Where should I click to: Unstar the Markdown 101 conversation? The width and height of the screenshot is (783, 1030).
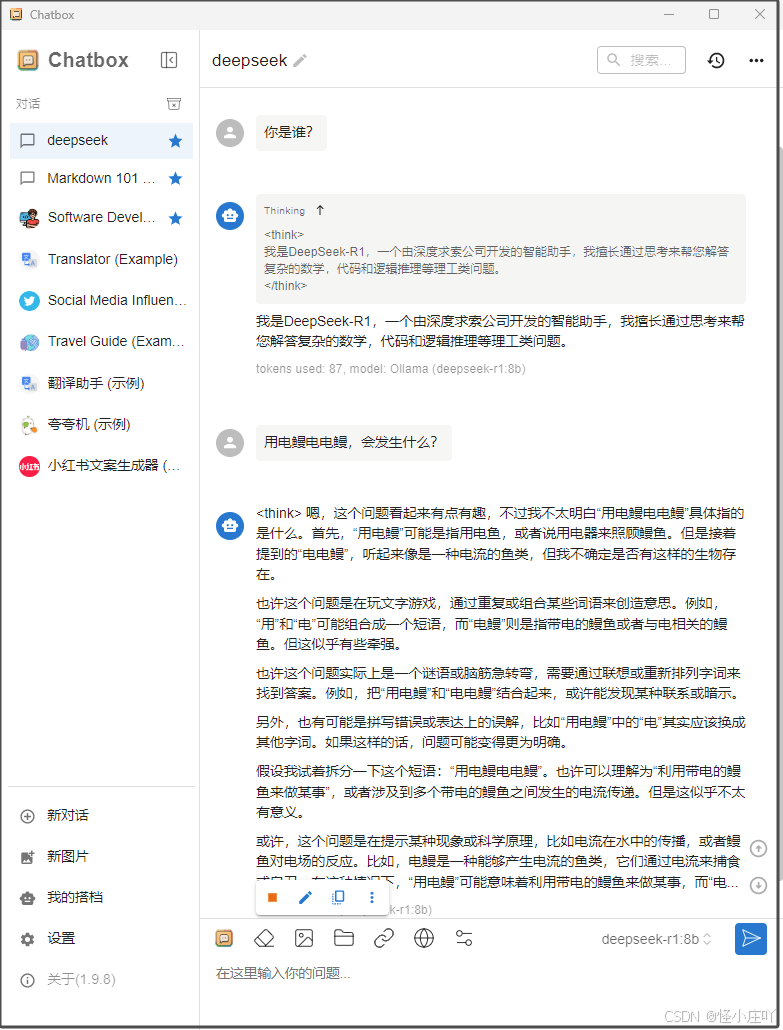click(x=175, y=179)
